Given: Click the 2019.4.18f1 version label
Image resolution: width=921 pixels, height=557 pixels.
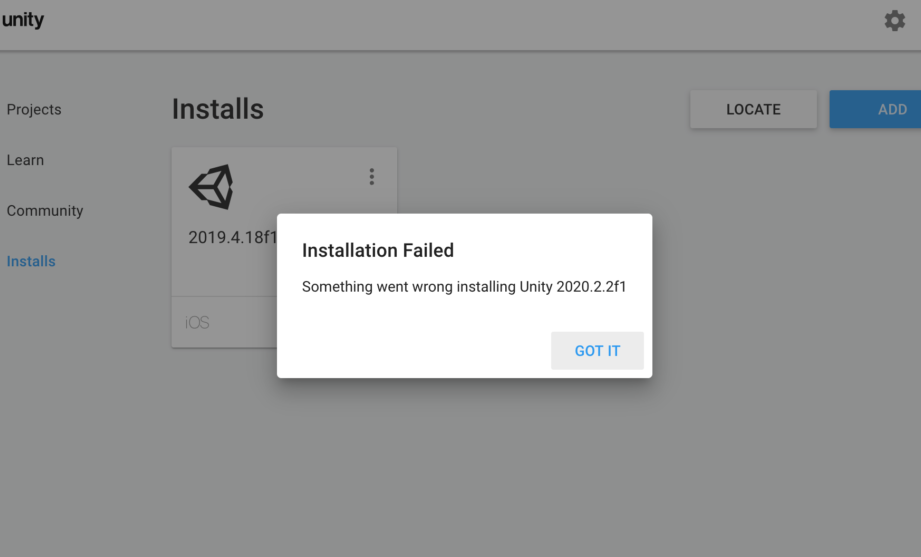Looking at the screenshot, I should click(x=233, y=237).
